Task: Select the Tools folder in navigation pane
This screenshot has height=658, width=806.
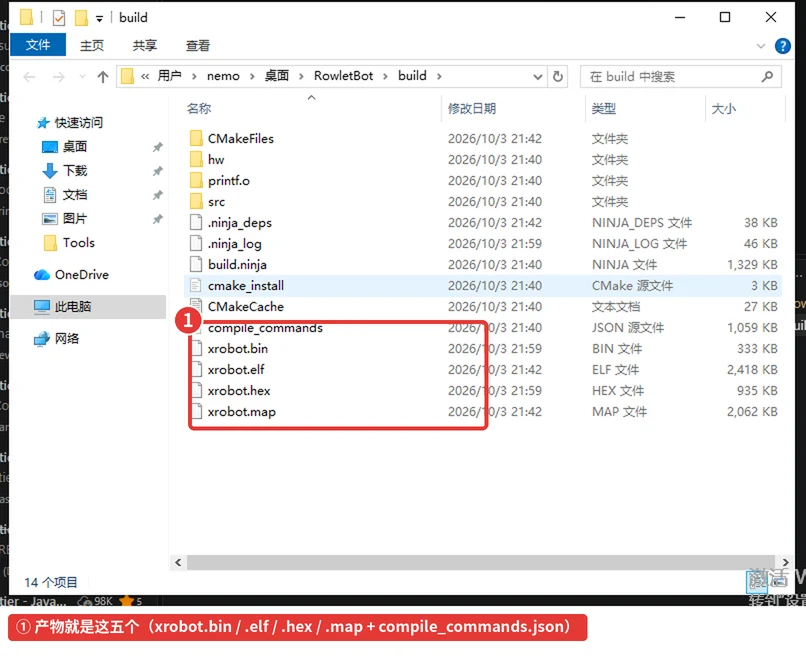Action: tap(79, 243)
